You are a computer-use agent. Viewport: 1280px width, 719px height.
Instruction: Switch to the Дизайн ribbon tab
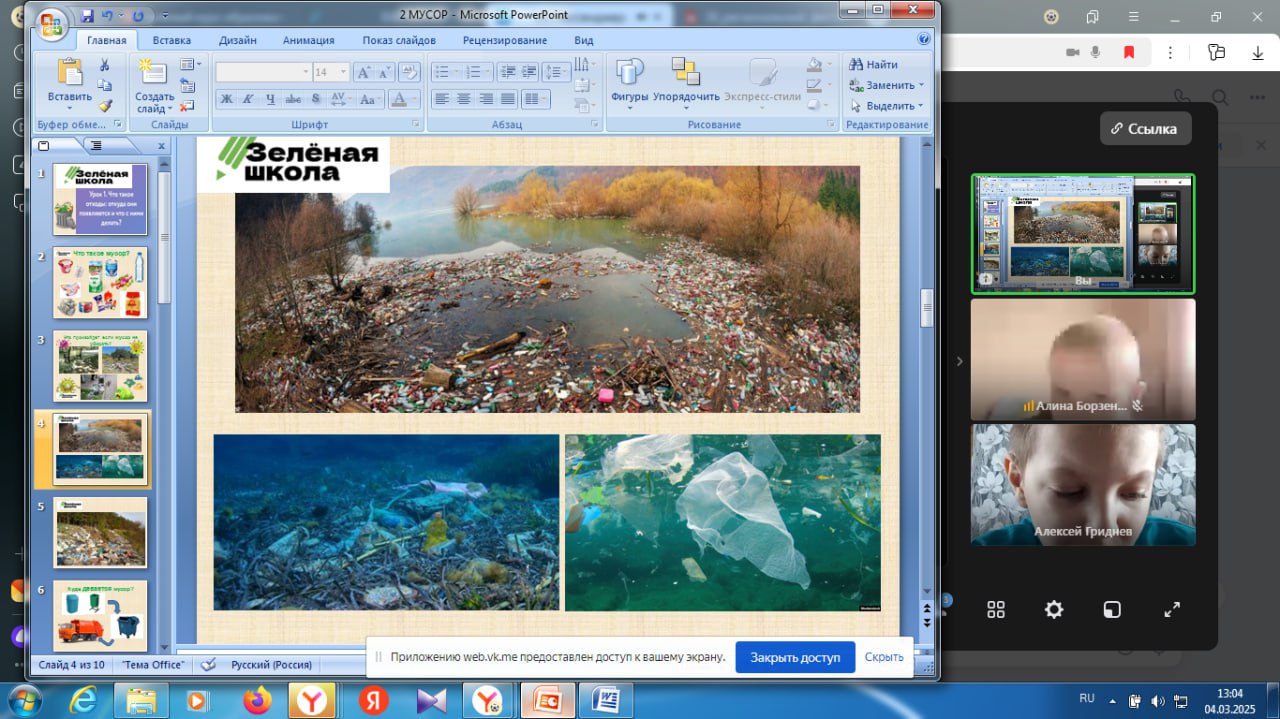point(238,40)
